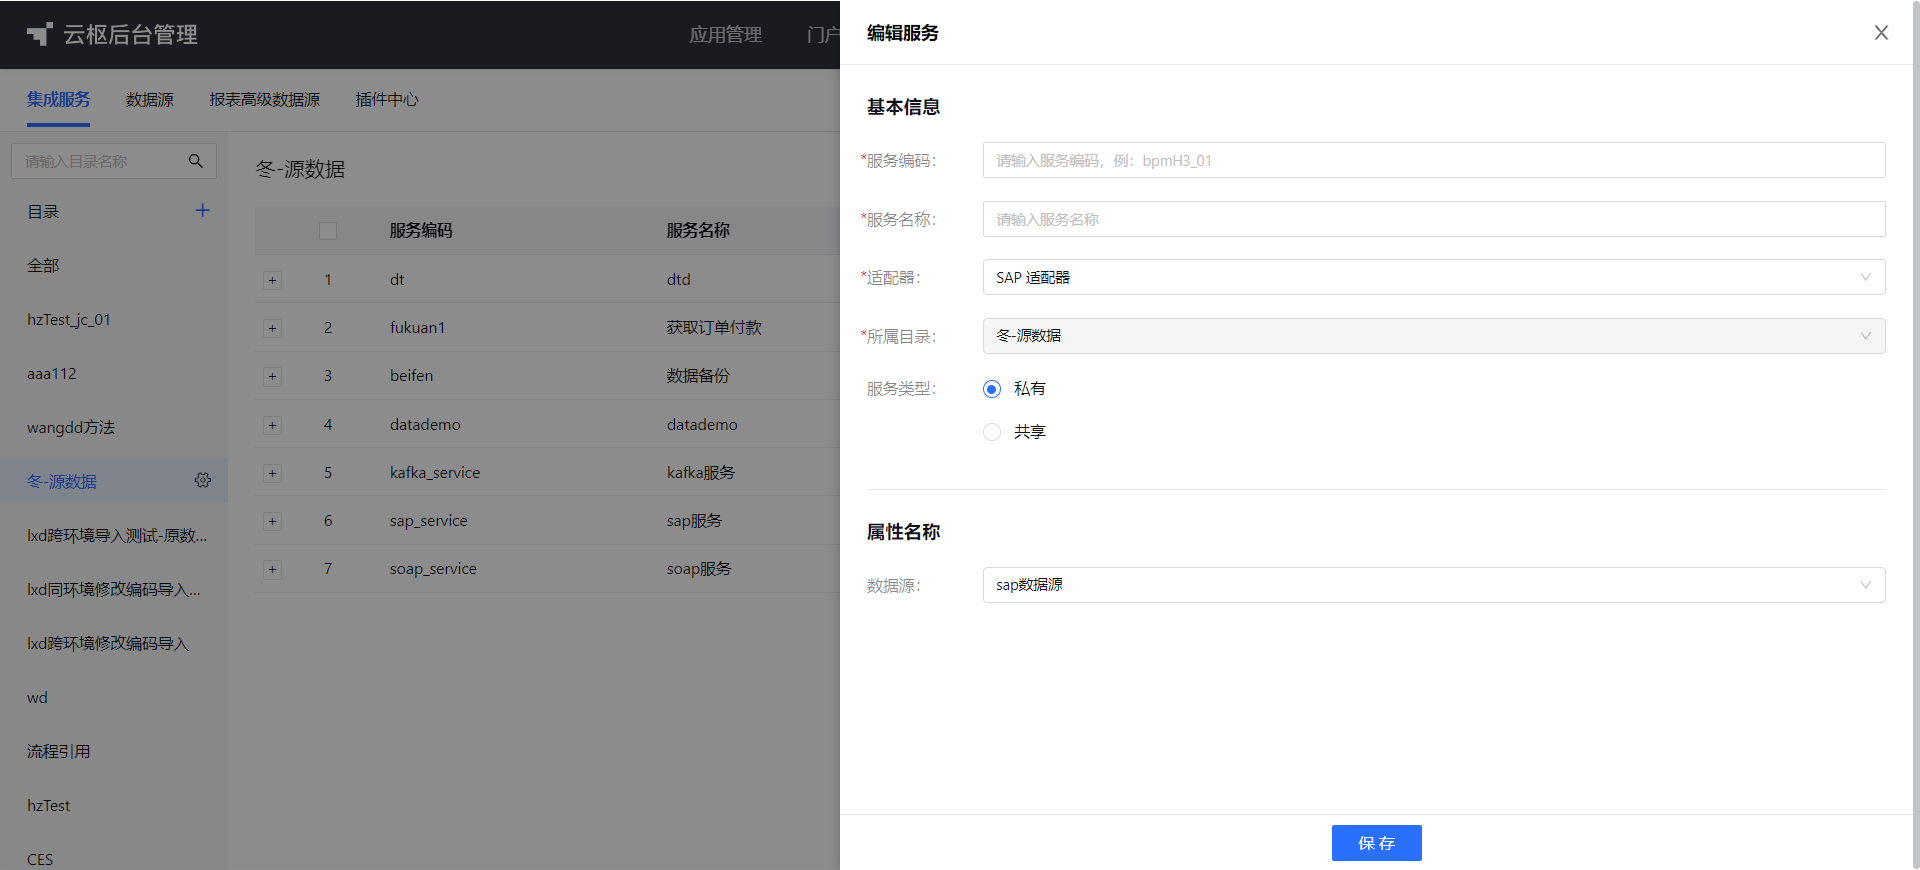Open 应用管理 in top navigation
Image resolution: width=1920 pixels, height=870 pixels.
pyautogui.click(x=725, y=34)
